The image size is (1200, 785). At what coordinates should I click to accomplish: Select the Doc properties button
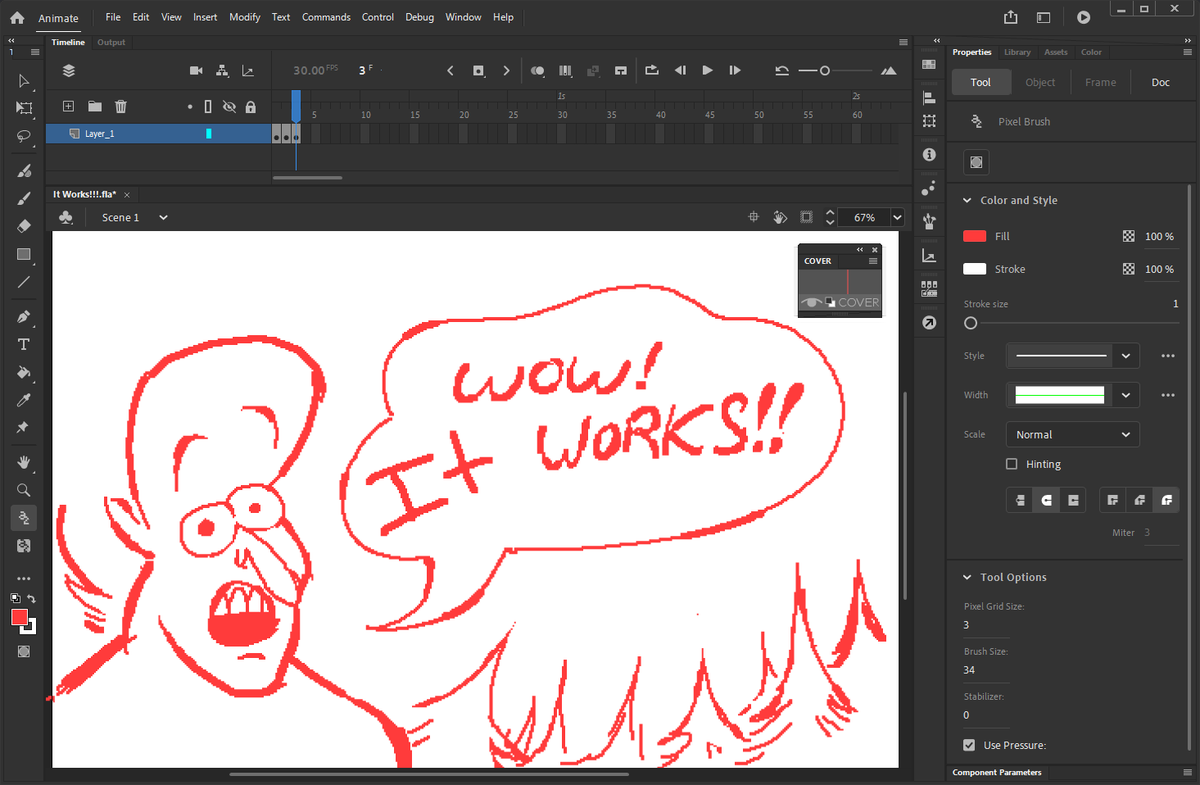coord(1160,82)
